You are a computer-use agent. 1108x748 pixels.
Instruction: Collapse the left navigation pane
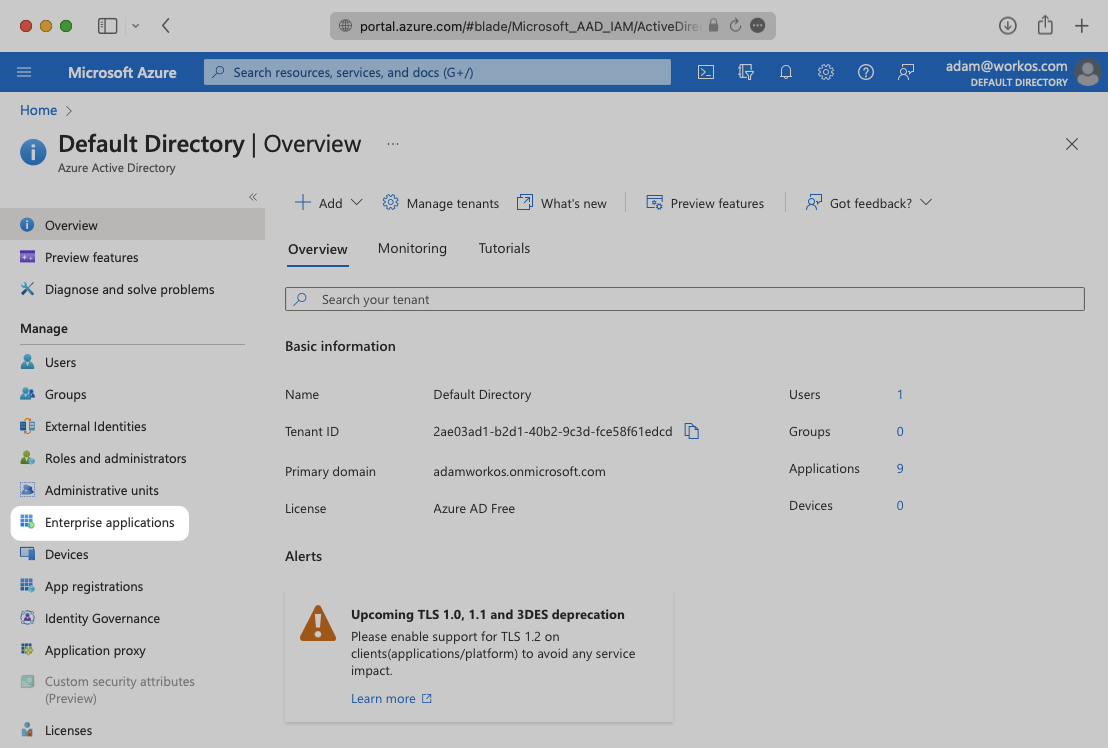[253, 197]
